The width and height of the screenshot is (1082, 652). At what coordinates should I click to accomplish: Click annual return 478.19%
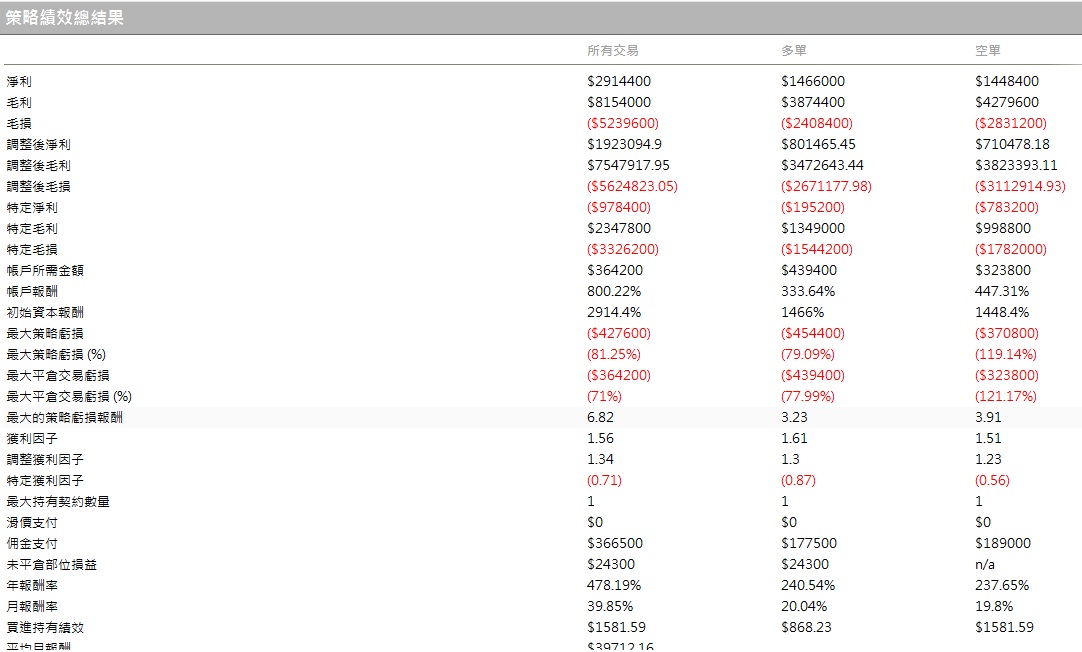click(614, 586)
